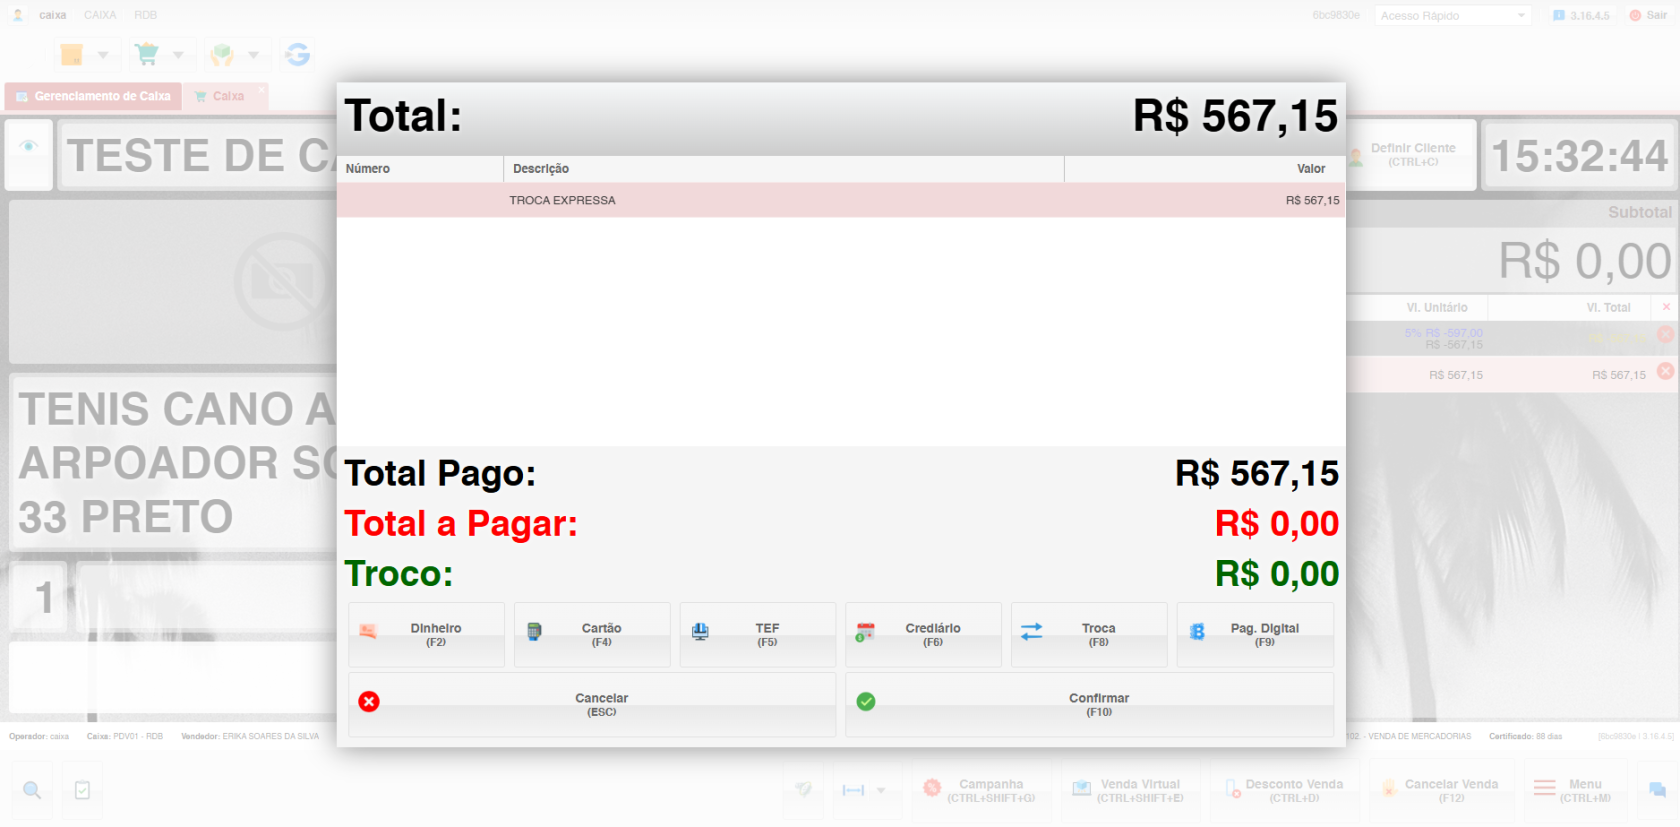Switch to the Caixa tab
Viewport: 1680px width, 827px height.
point(227,96)
